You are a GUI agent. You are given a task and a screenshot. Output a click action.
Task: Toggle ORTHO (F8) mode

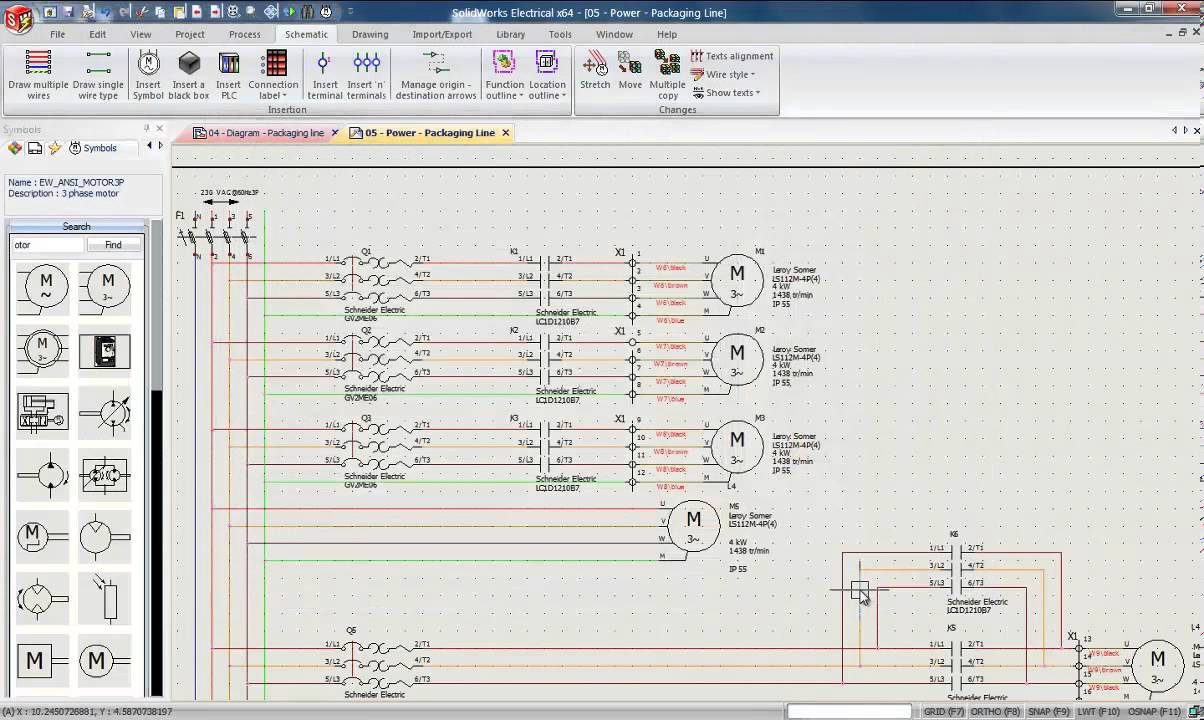(x=994, y=712)
